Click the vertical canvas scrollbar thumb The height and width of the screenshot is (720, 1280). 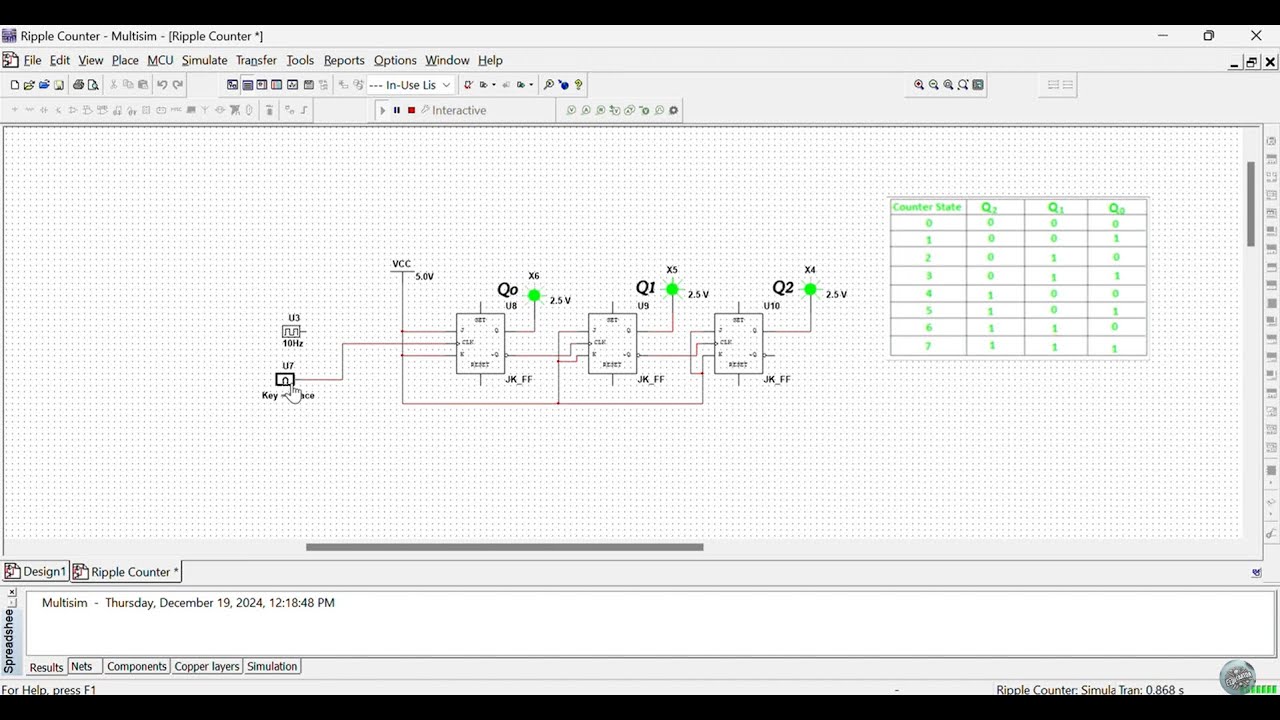click(x=1250, y=204)
